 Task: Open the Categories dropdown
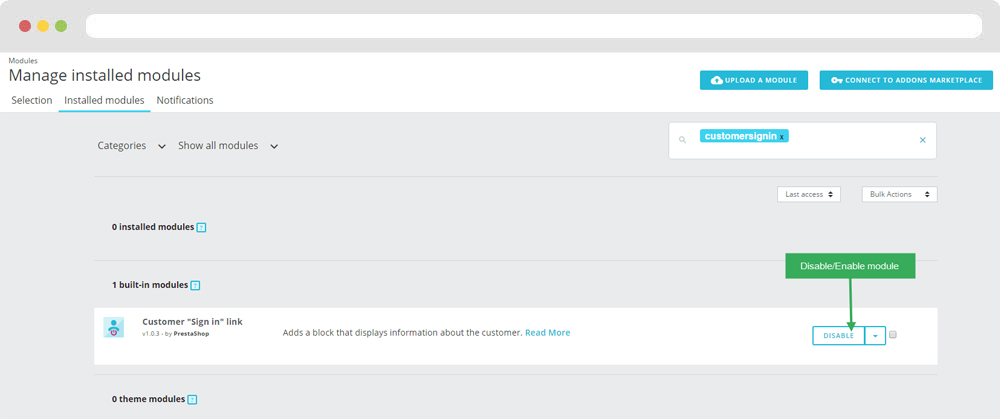click(131, 146)
